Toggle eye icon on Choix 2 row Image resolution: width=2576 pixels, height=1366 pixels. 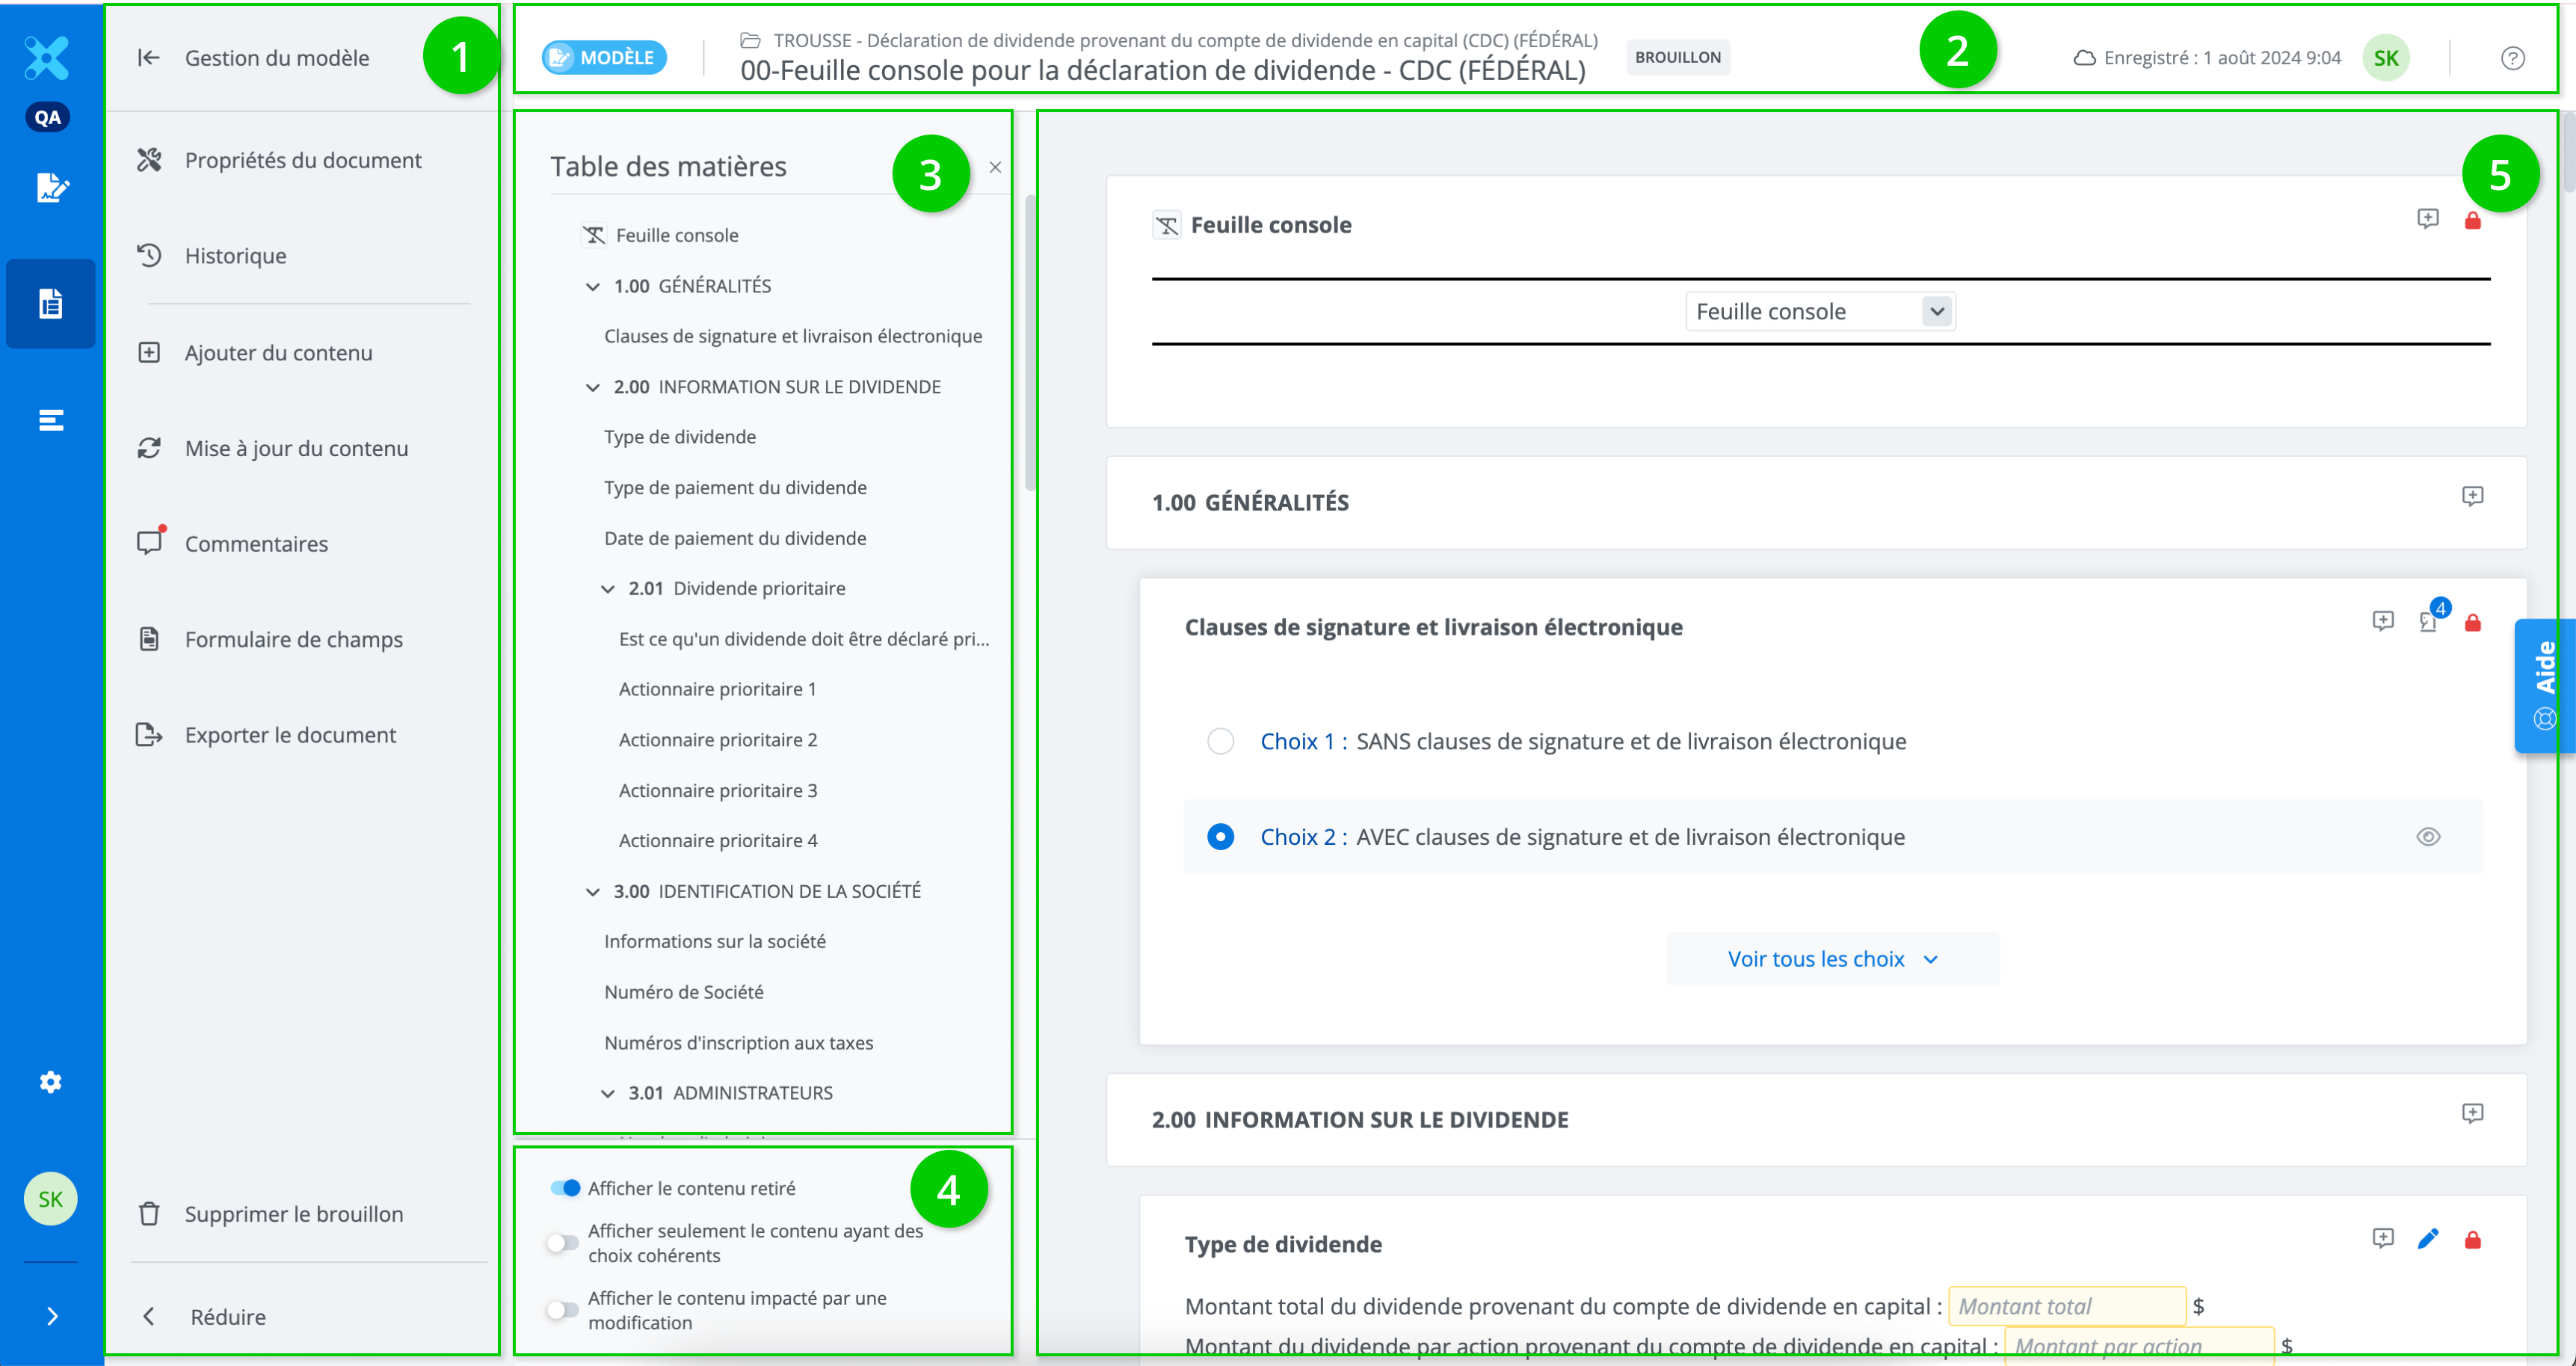coord(2428,837)
